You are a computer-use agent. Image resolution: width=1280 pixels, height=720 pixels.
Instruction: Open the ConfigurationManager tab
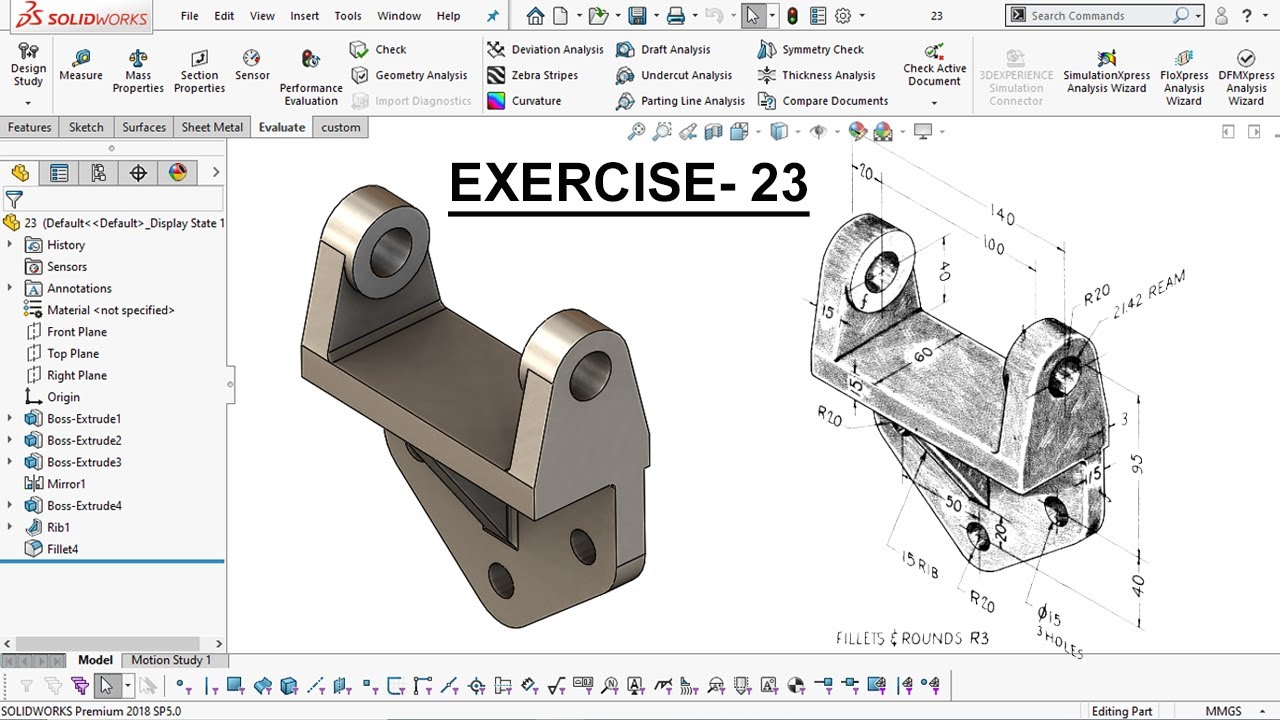click(x=98, y=173)
